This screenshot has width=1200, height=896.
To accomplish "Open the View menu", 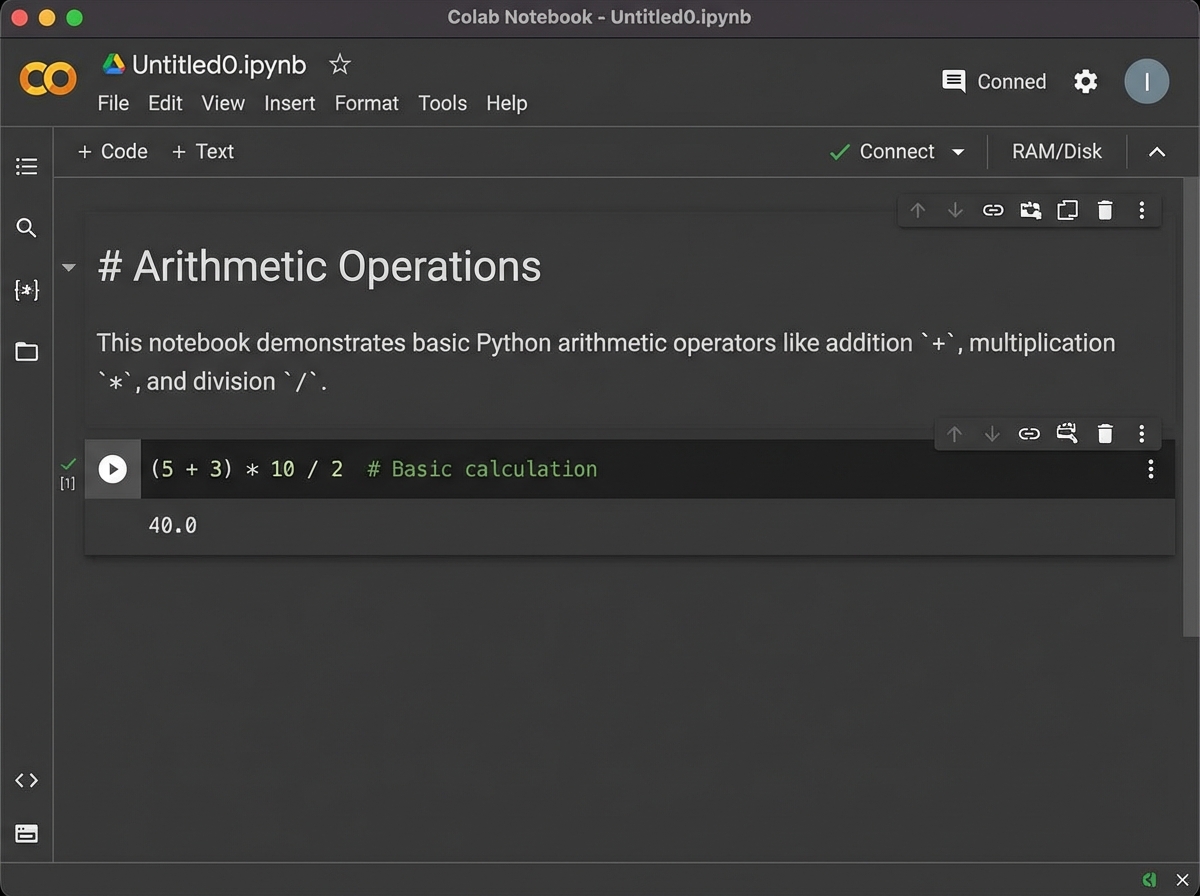I will point(223,103).
